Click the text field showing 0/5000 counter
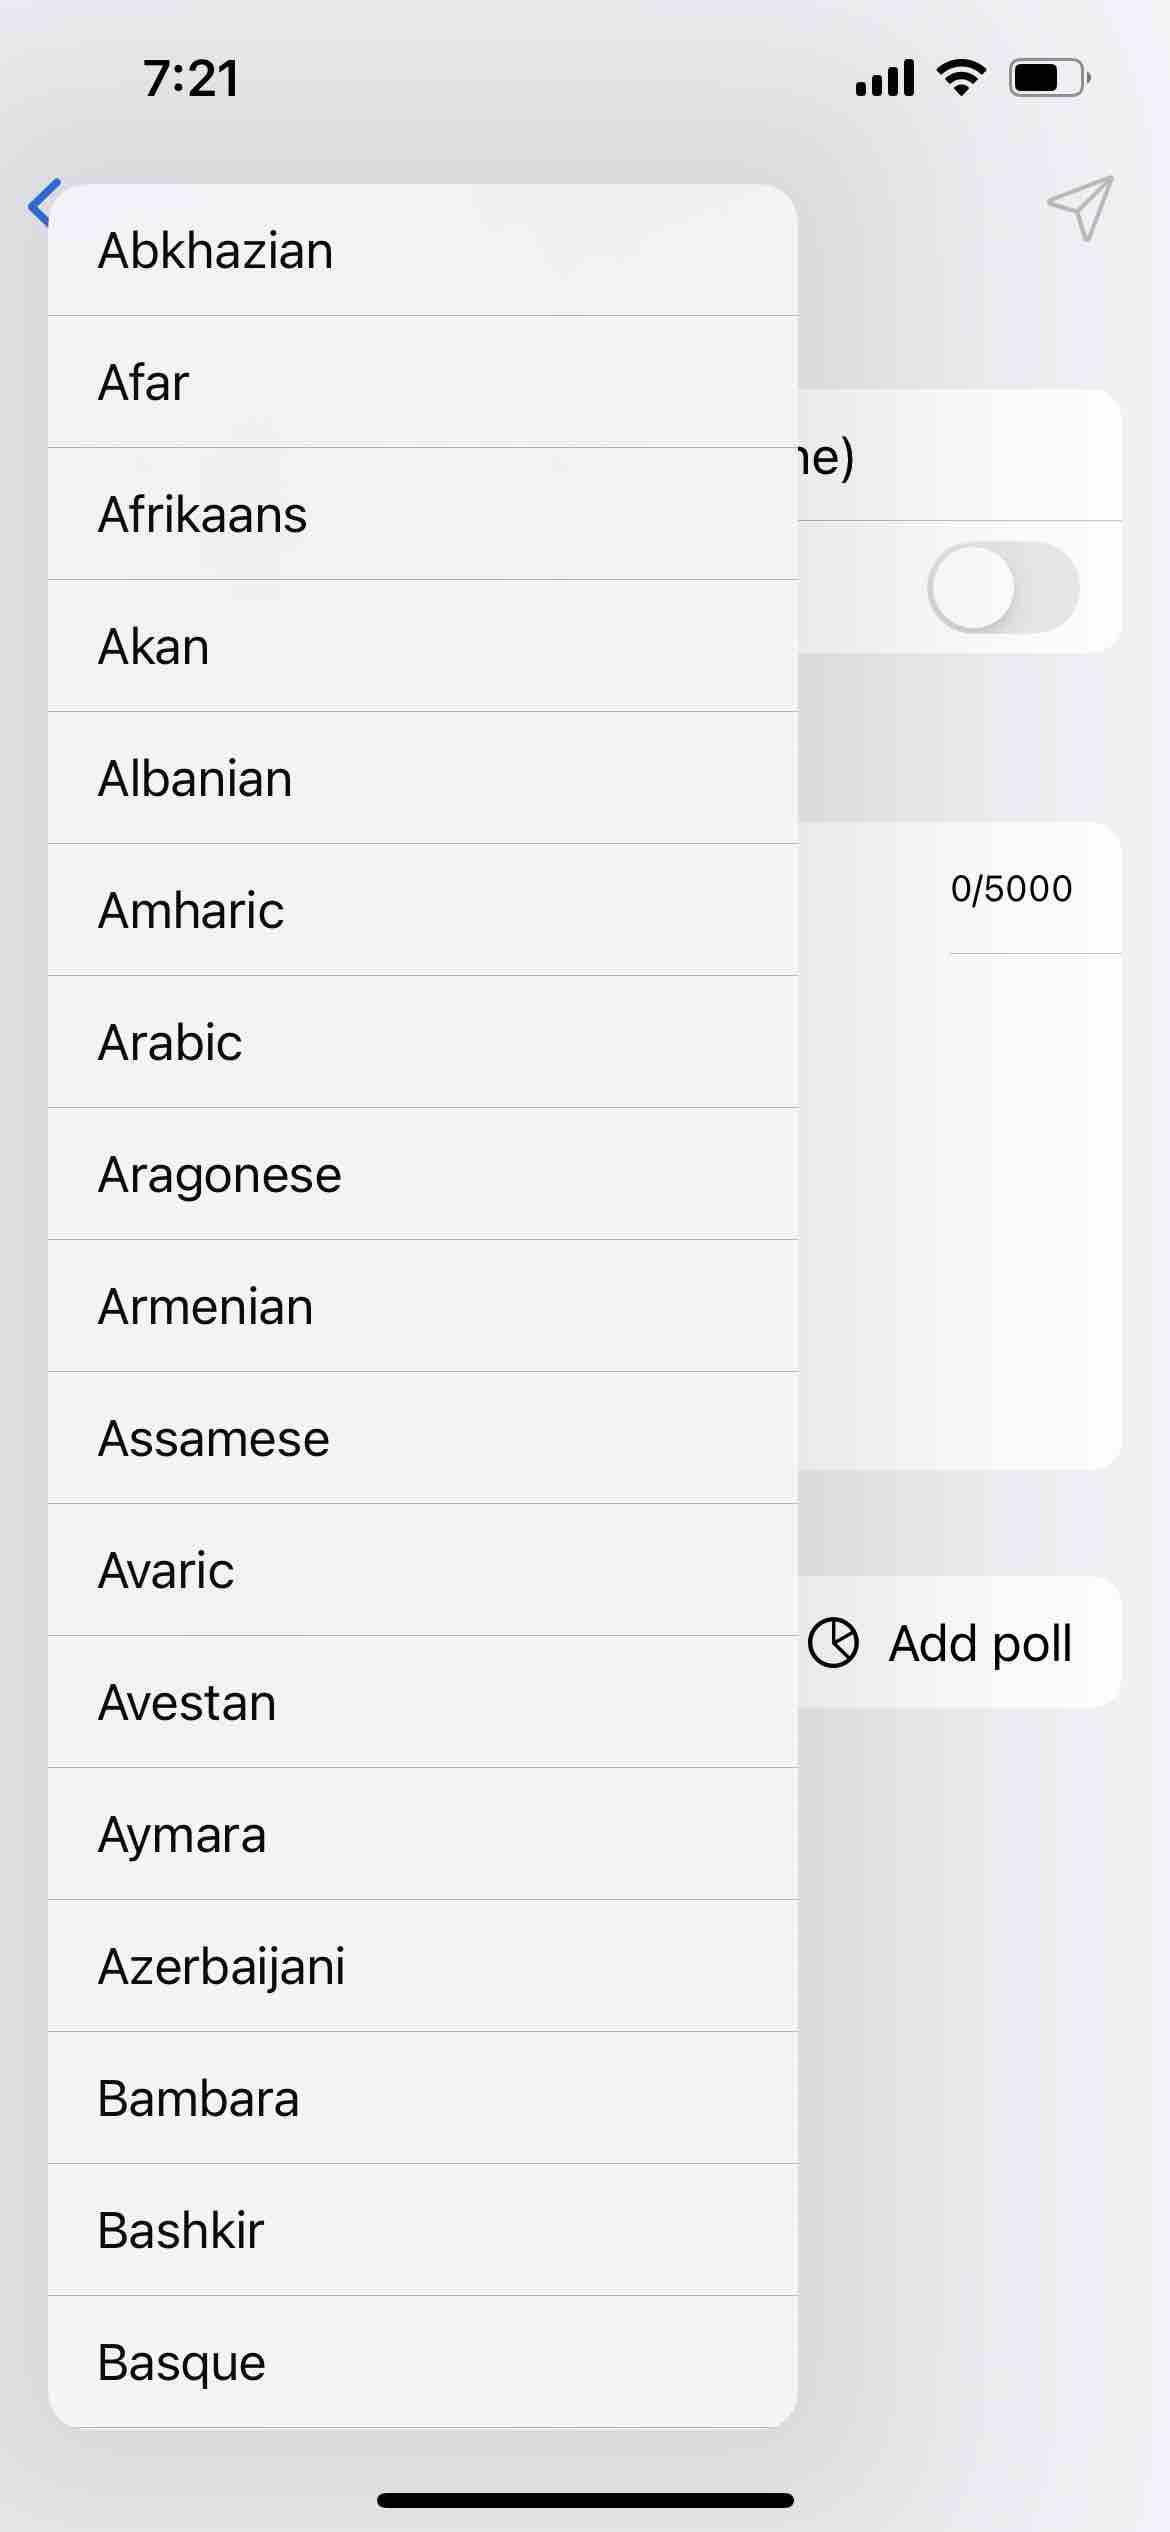 (960, 1200)
